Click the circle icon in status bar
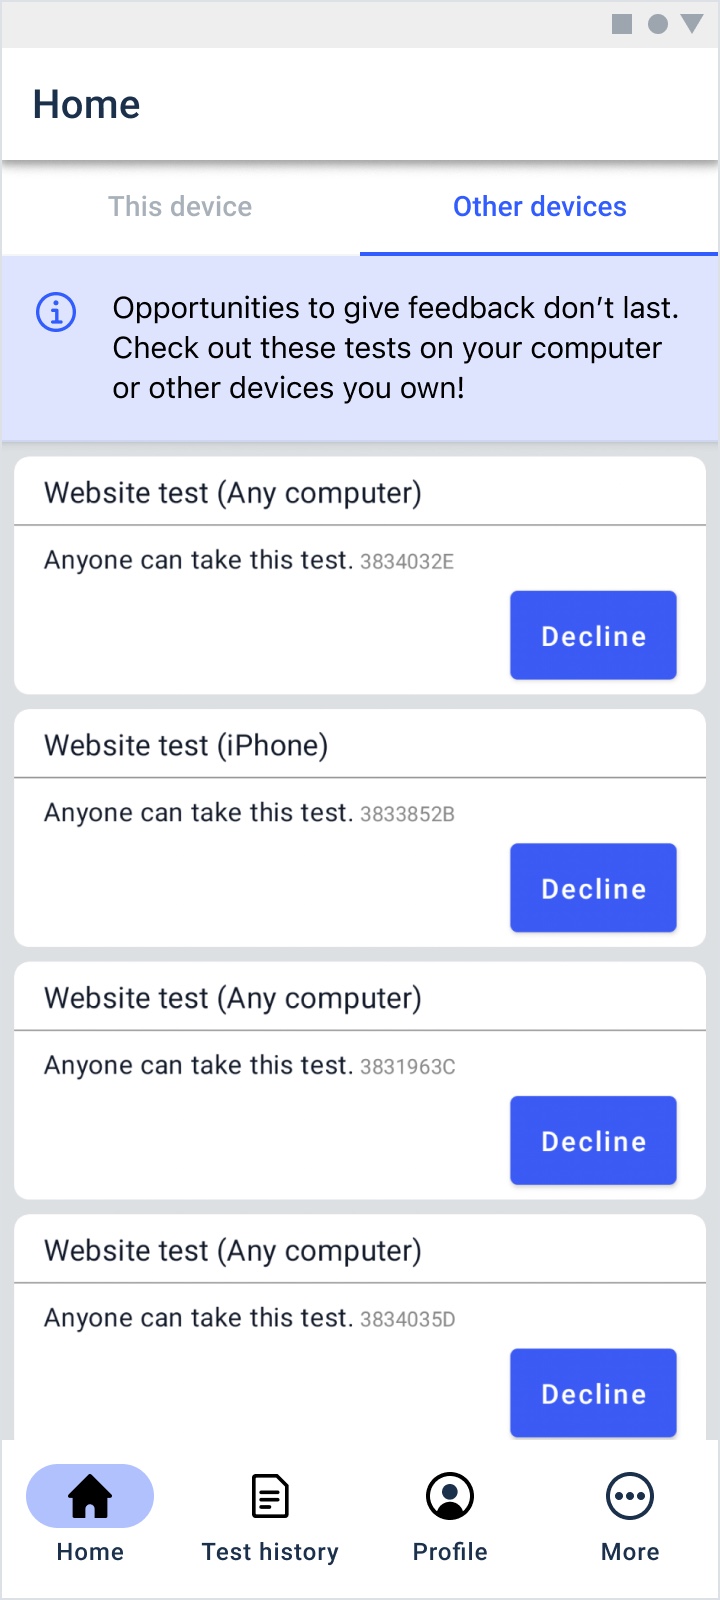The image size is (720, 1600). pos(658,24)
